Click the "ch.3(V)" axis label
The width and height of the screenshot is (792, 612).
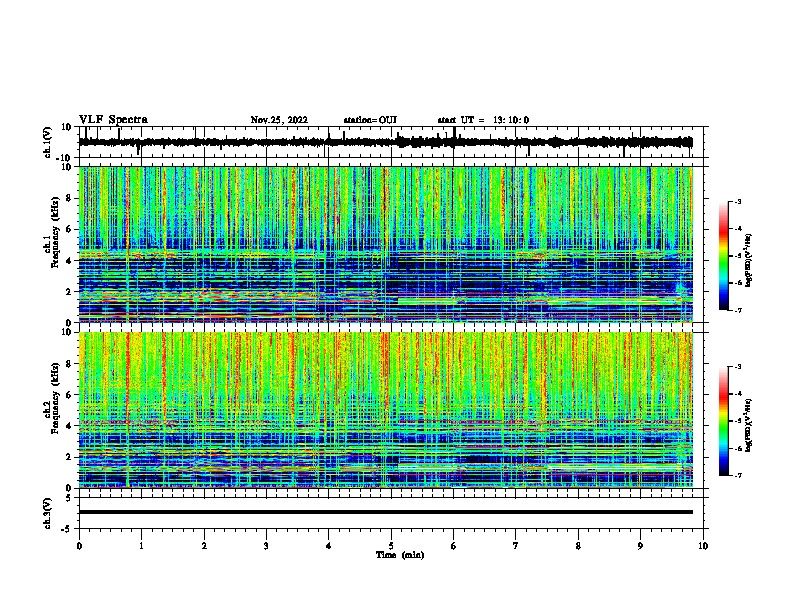[x=48, y=513]
